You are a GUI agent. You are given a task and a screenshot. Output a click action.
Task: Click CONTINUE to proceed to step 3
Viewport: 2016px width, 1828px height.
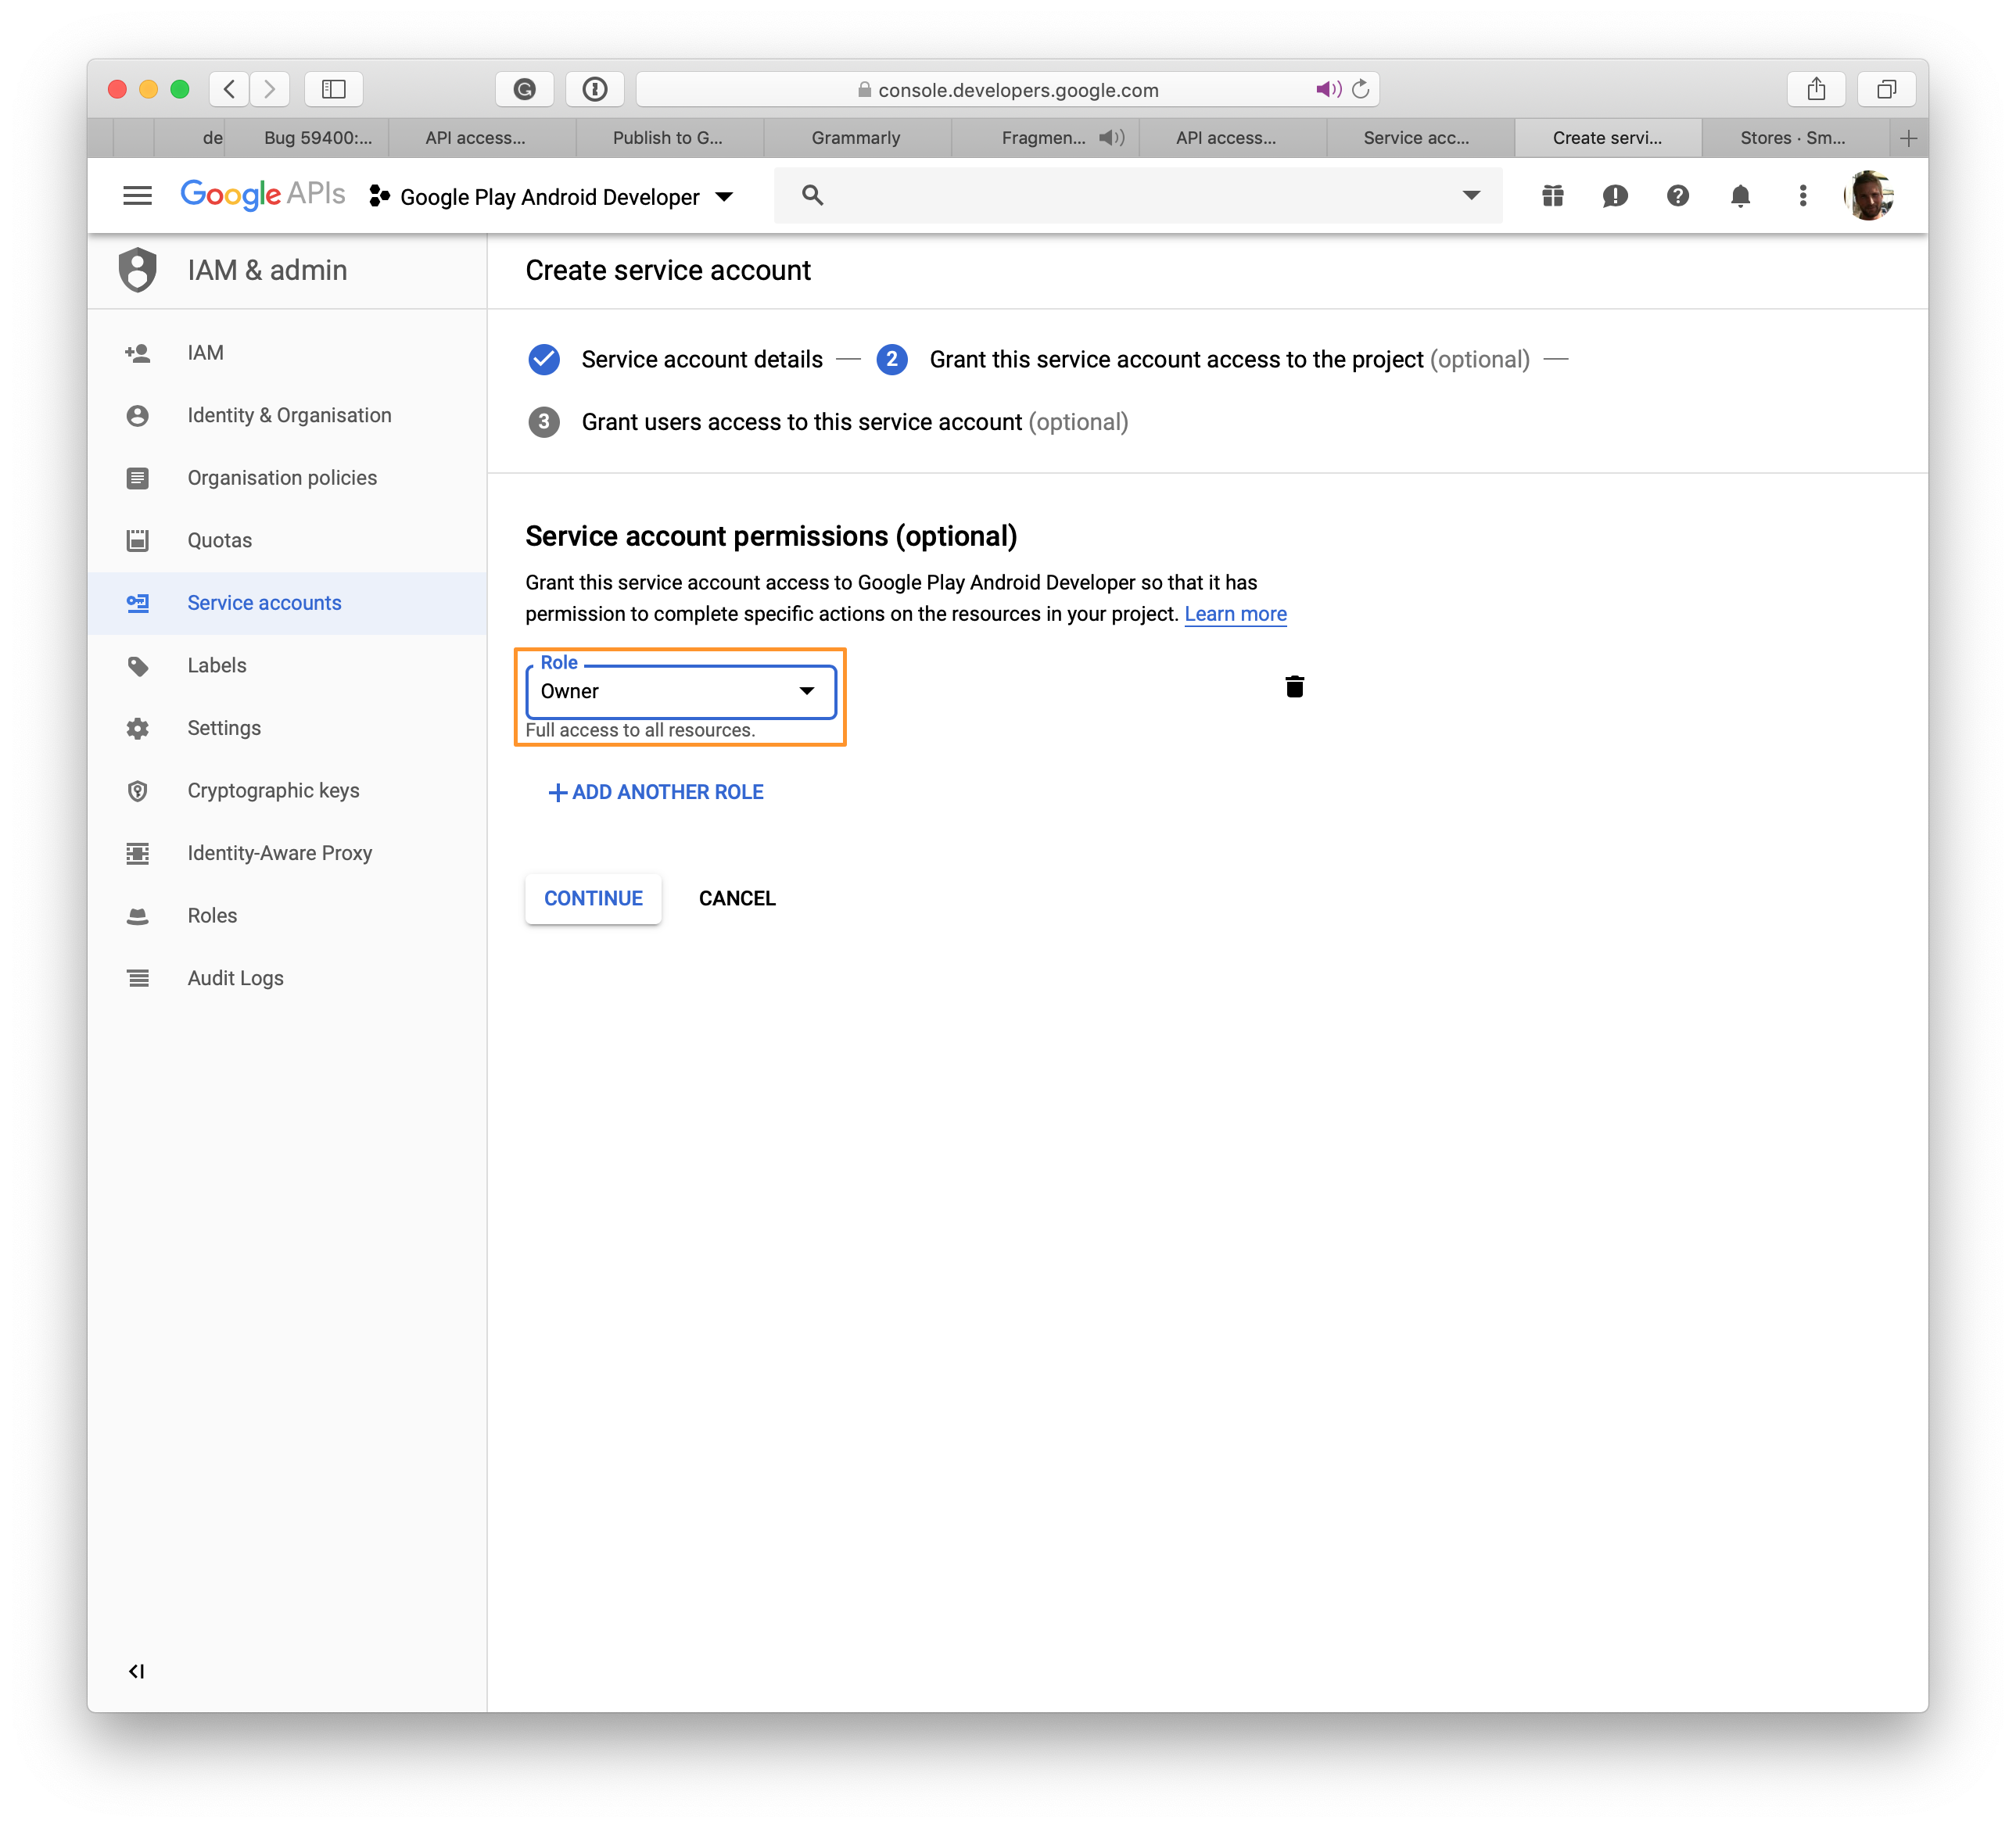pos(595,898)
